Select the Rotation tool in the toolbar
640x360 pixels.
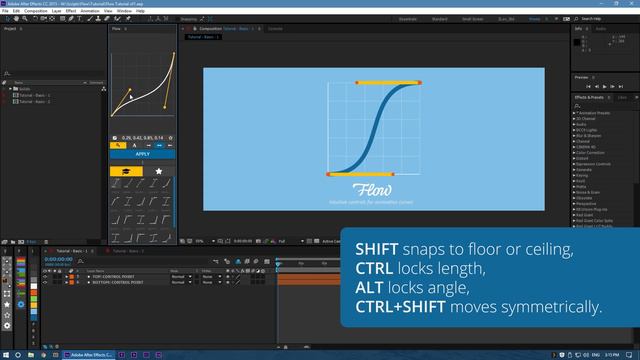35,19
